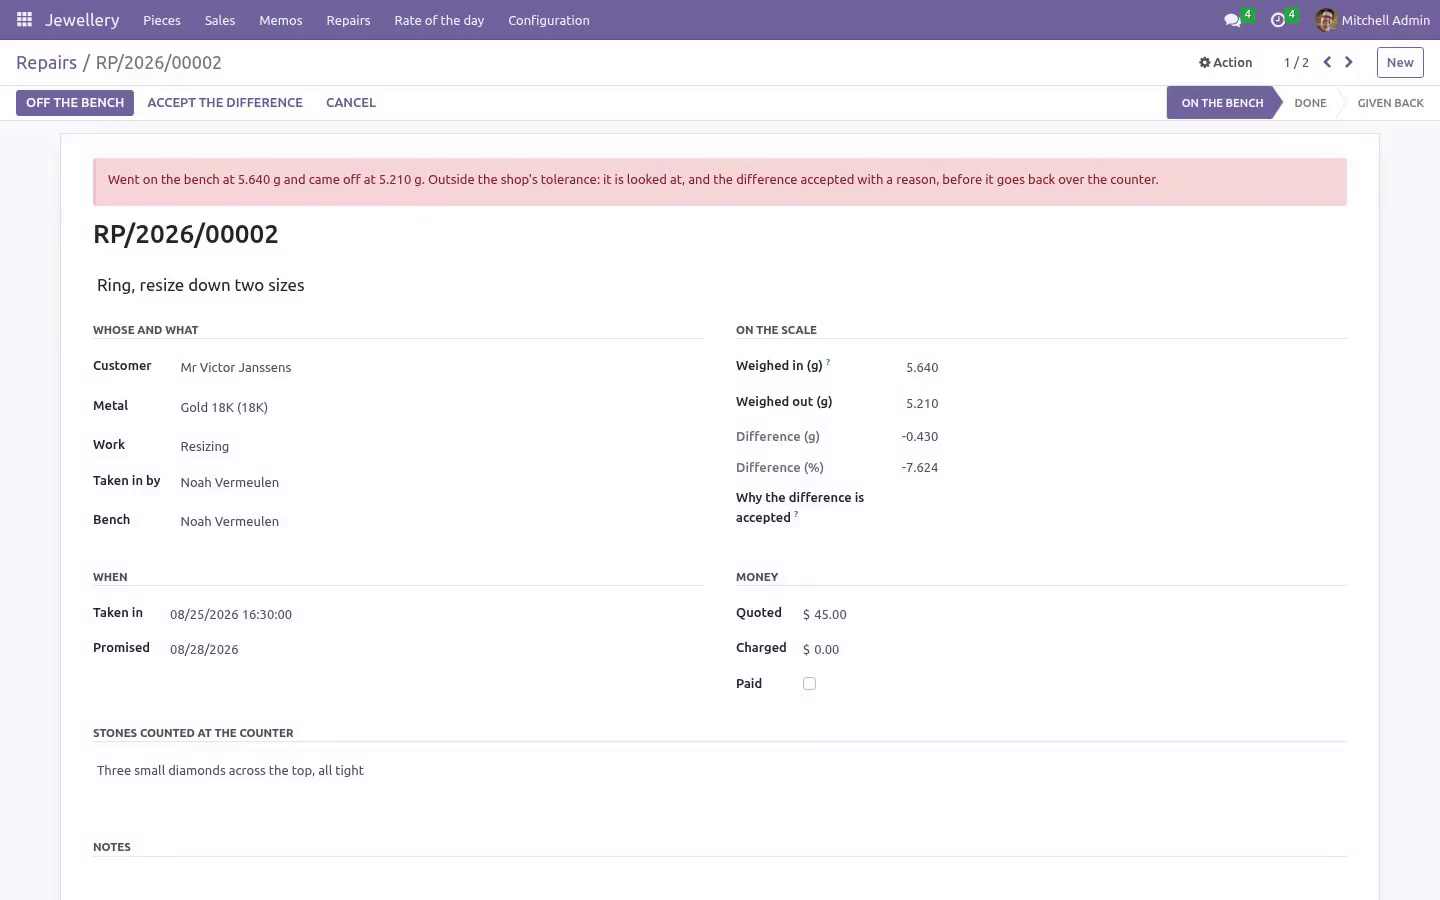Click the Jewellery app title

pyautogui.click(x=82, y=20)
